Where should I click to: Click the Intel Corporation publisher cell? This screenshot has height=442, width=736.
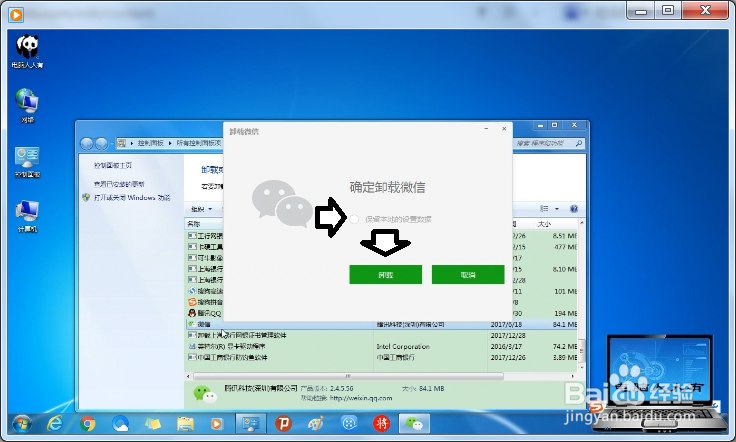tap(403, 346)
